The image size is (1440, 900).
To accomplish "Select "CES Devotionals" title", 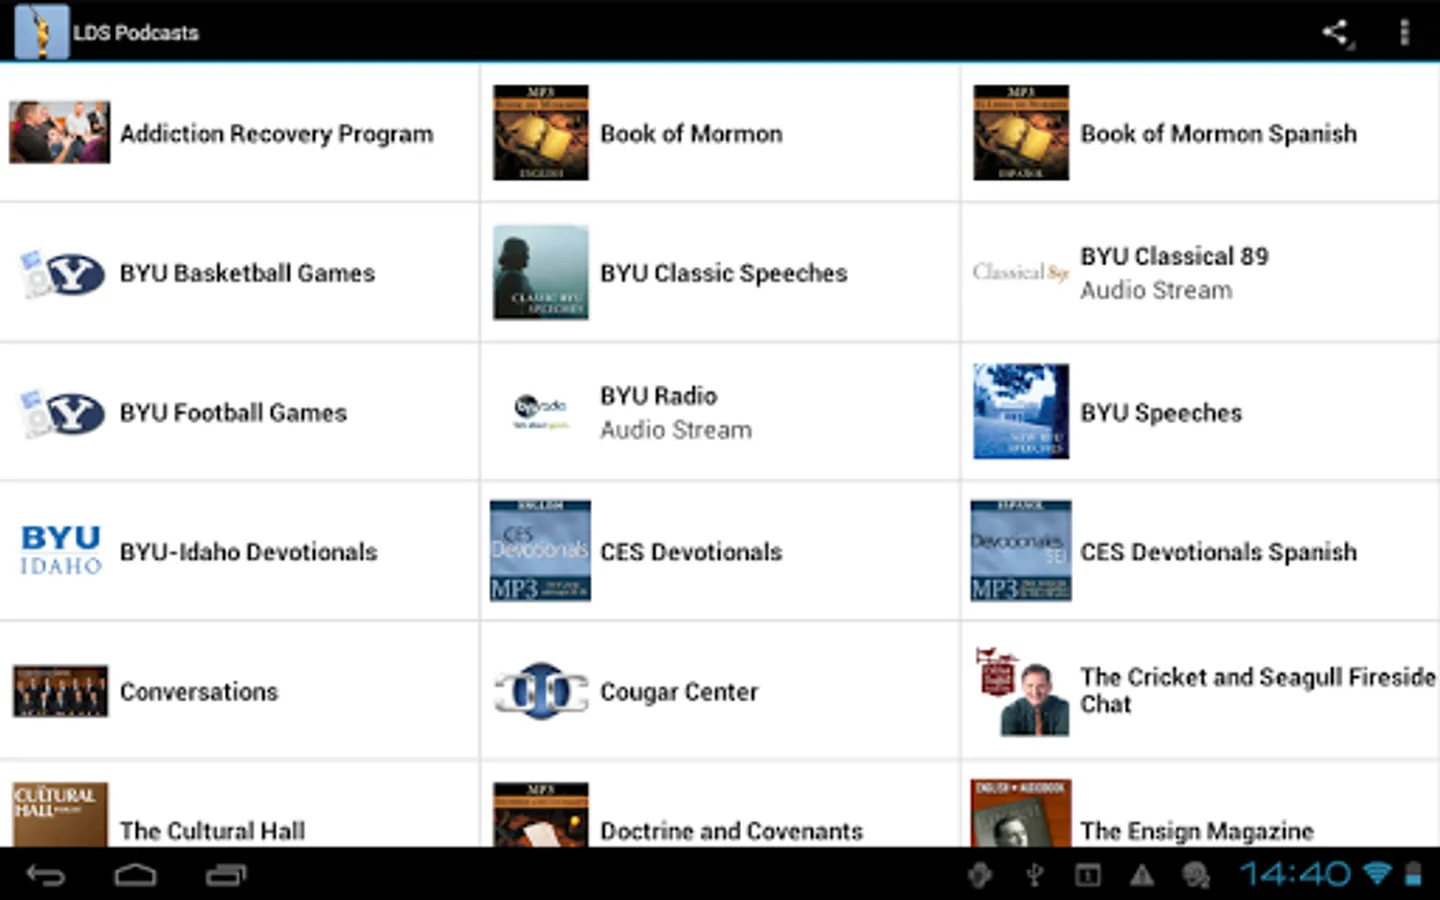I will coord(691,552).
